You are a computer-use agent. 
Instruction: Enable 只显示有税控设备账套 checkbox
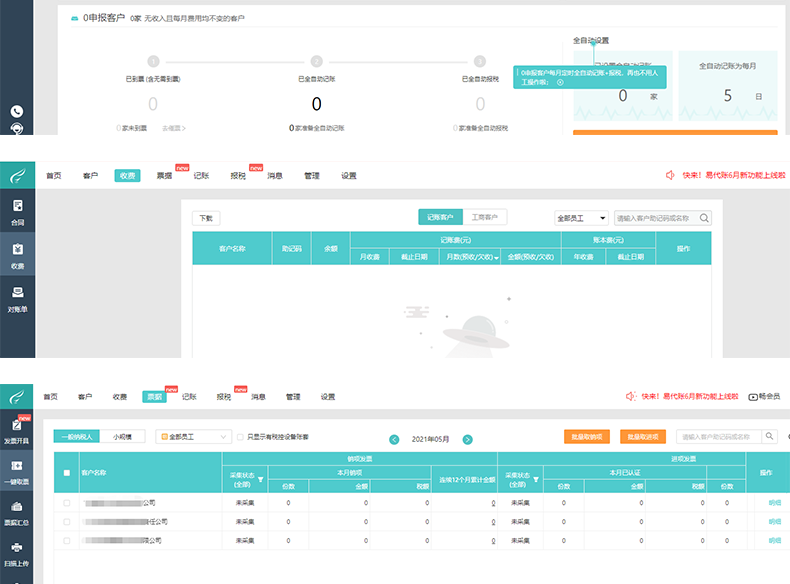point(239,437)
